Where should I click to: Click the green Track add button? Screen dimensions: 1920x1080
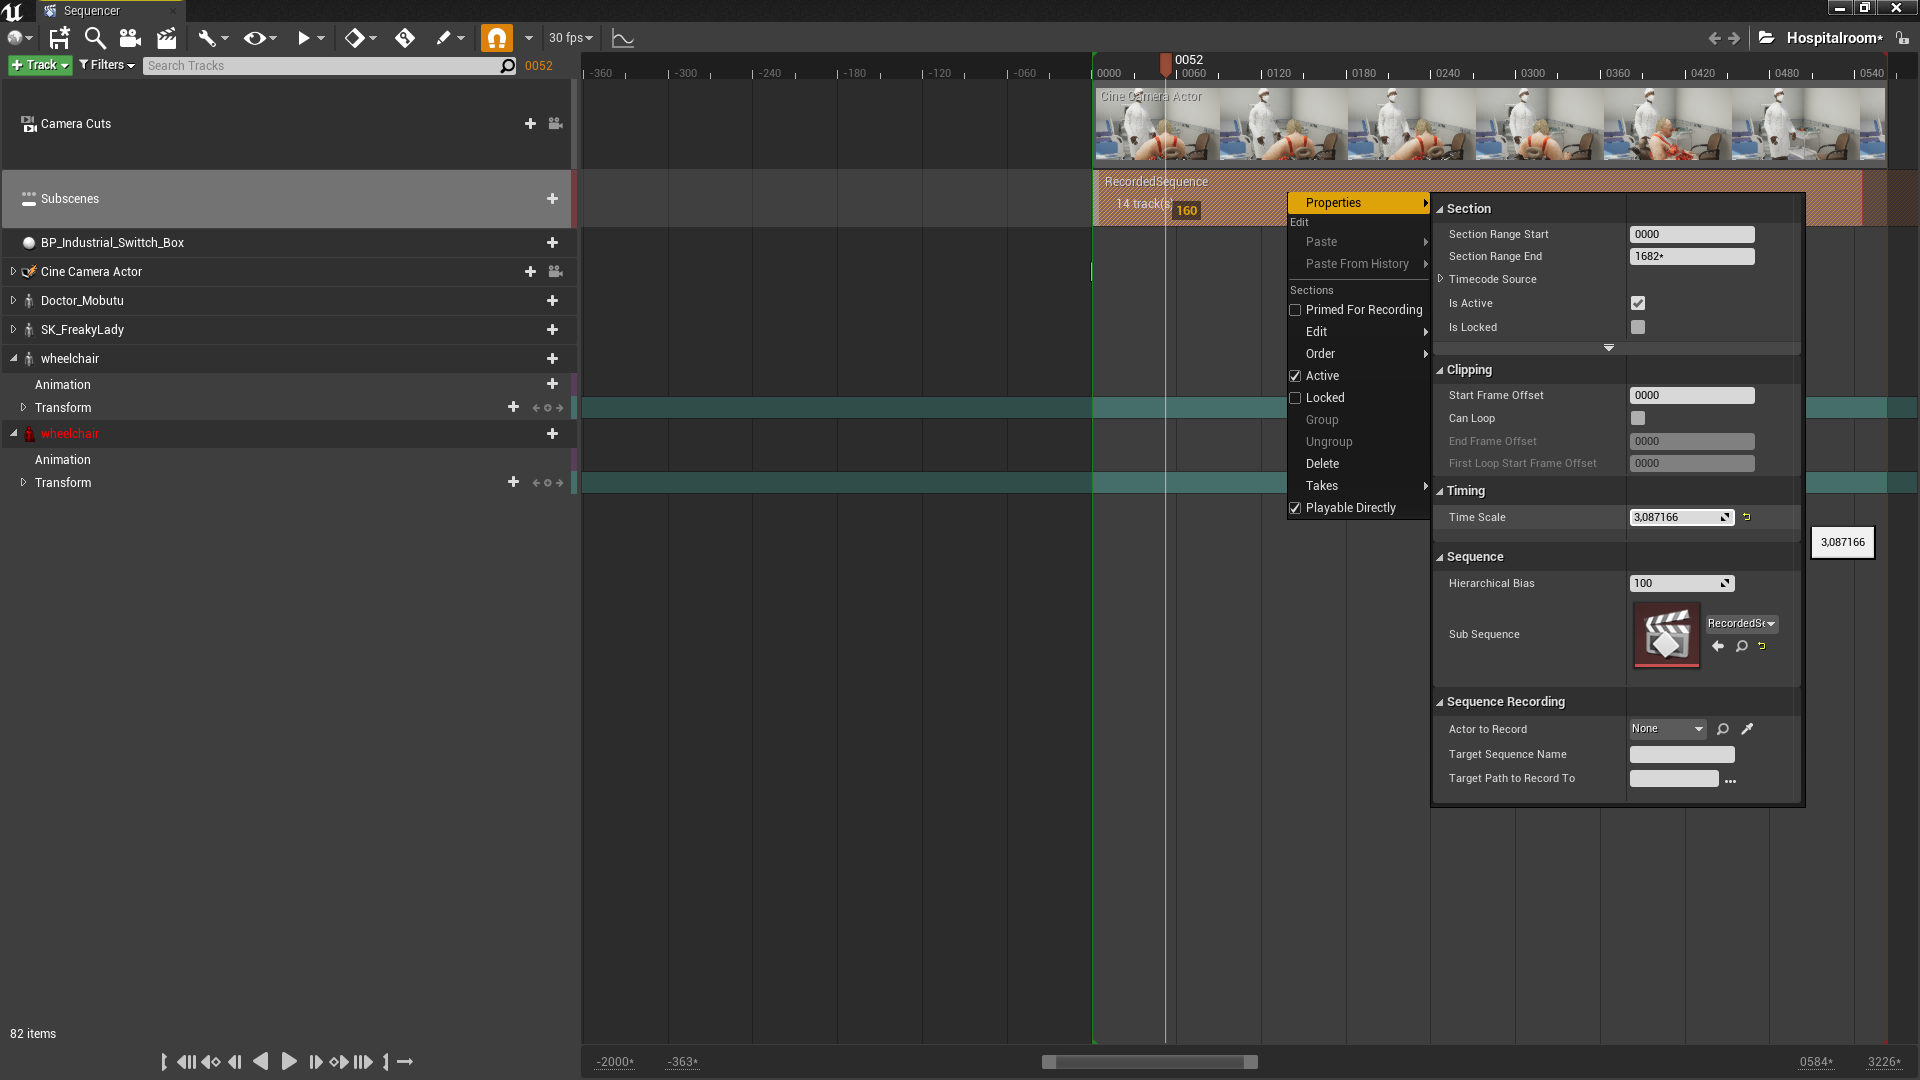point(40,65)
